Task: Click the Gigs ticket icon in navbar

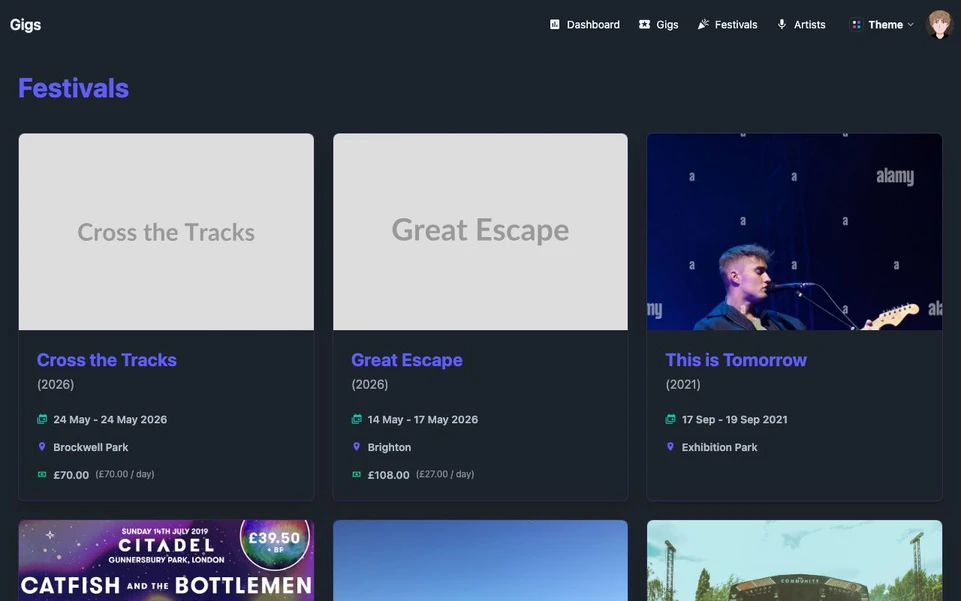Action: click(x=644, y=25)
